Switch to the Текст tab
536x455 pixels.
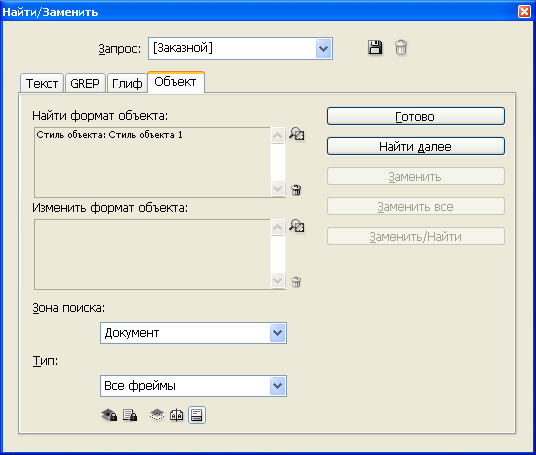(x=42, y=83)
